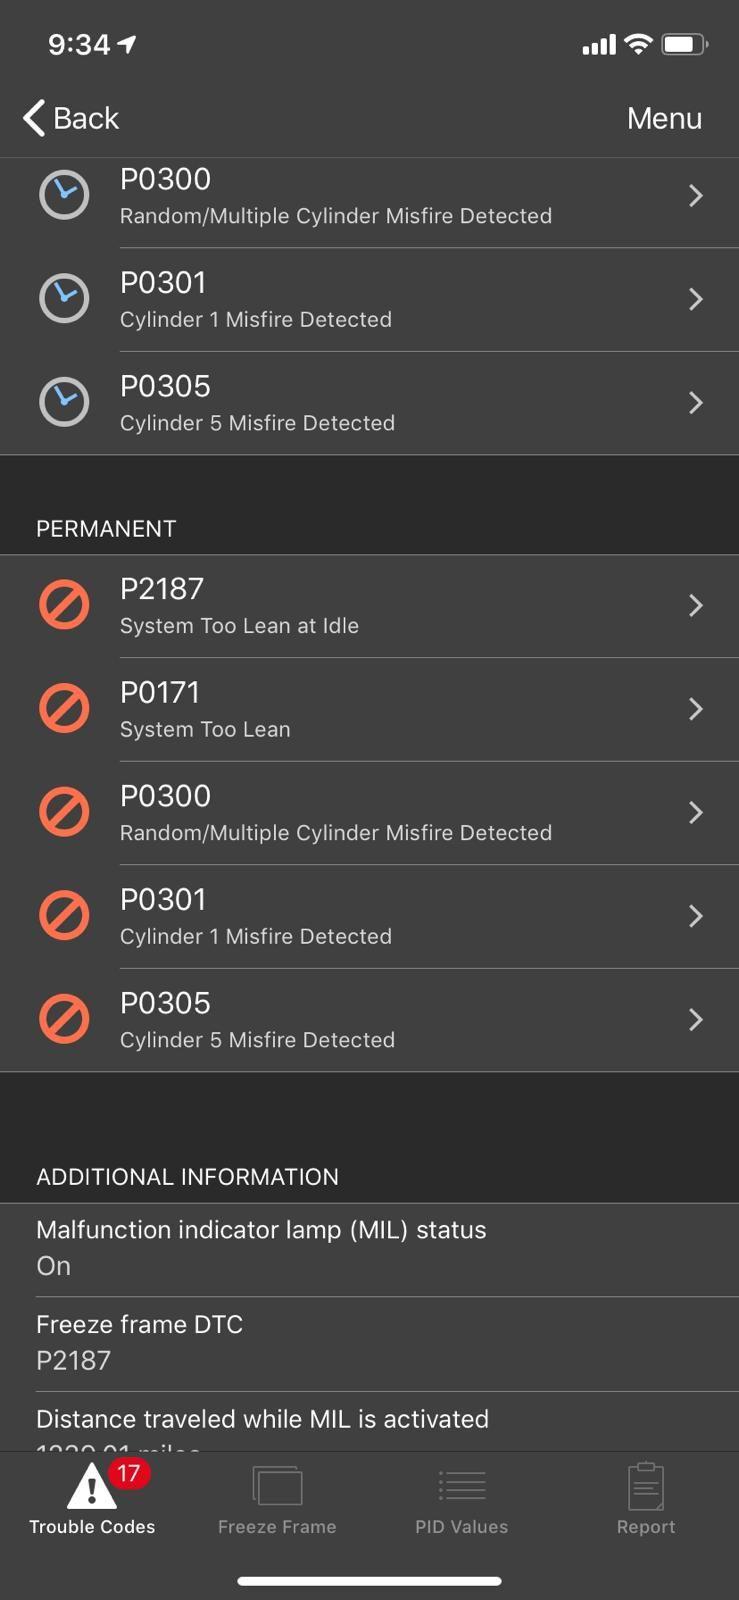Tap the pending clock icon beside P0301
Viewport: 739px width, 1600px height.
64,298
